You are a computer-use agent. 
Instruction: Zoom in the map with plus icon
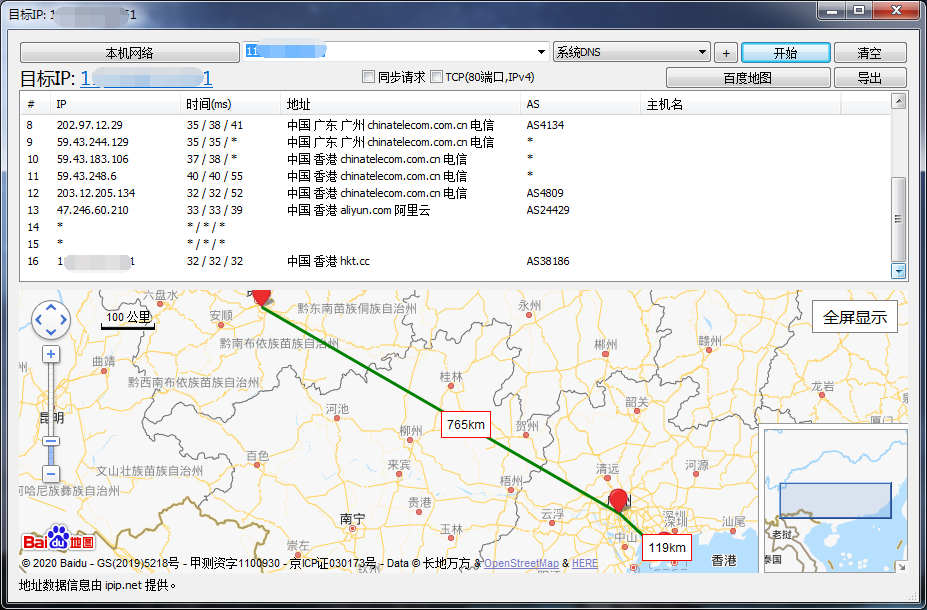pyautogui.click(x=51, y=354)
